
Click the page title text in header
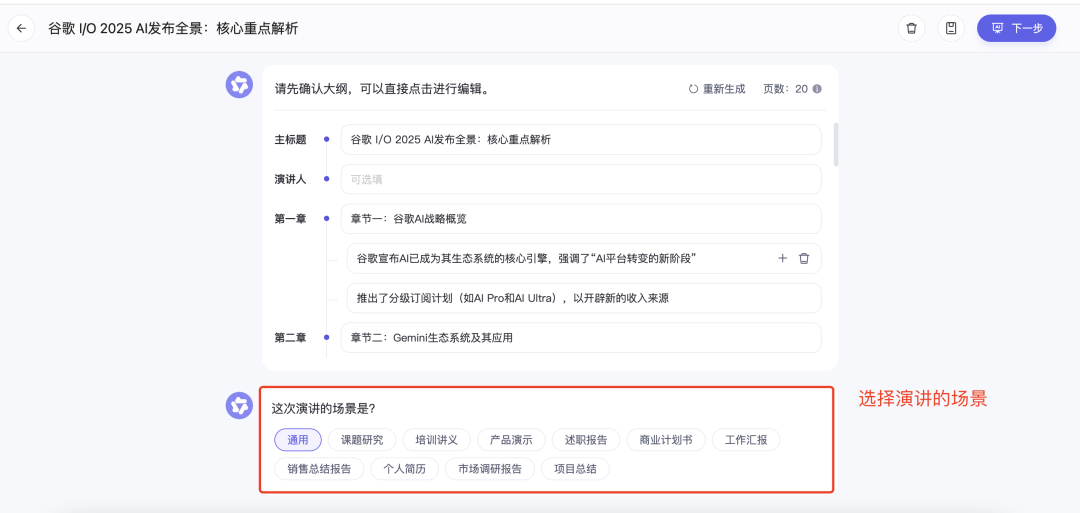click(173, 28)
